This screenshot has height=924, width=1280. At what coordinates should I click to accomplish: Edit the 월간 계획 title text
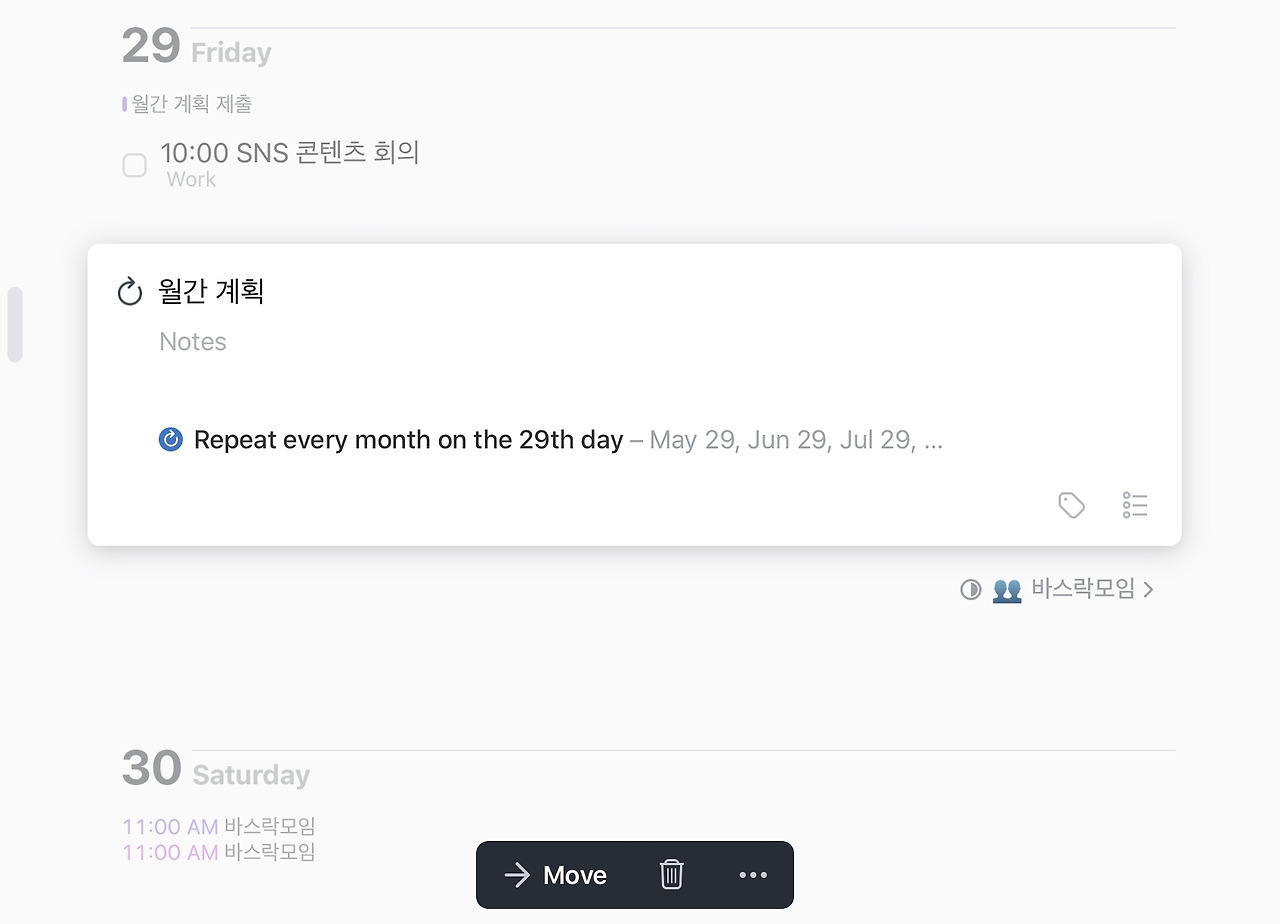point(211,292)
